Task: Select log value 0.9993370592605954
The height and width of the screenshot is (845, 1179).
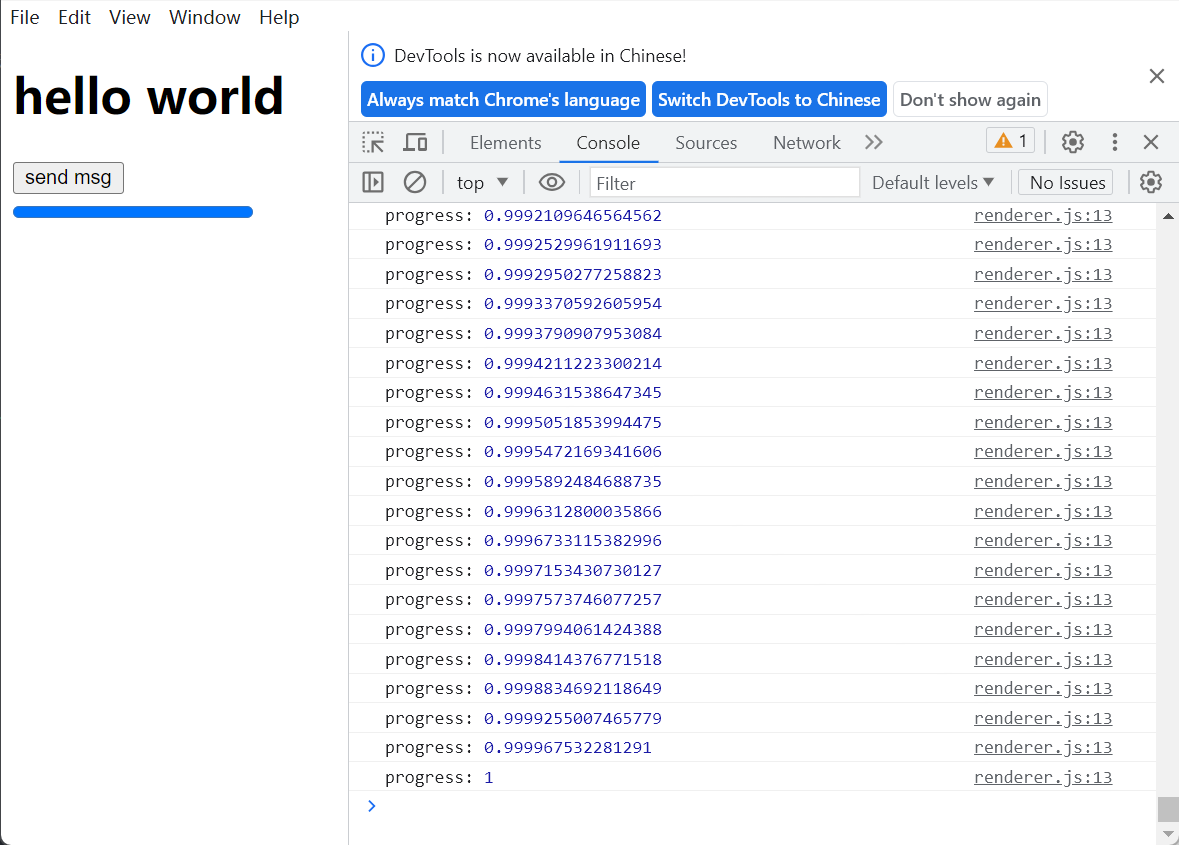Action: (573, 304)
